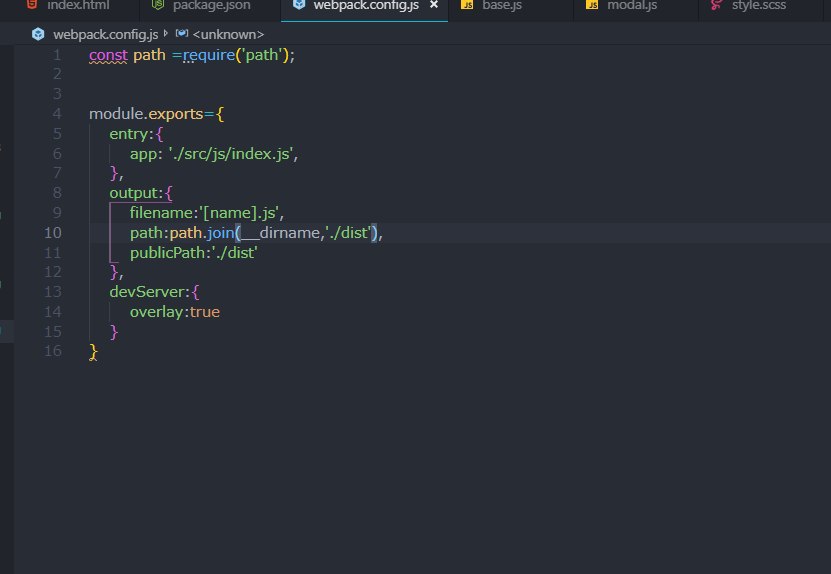Image resolution: width=831 pixels, height=574 pixels.
Task: Click the 'true' value on line 14
Action: (205, 312)
